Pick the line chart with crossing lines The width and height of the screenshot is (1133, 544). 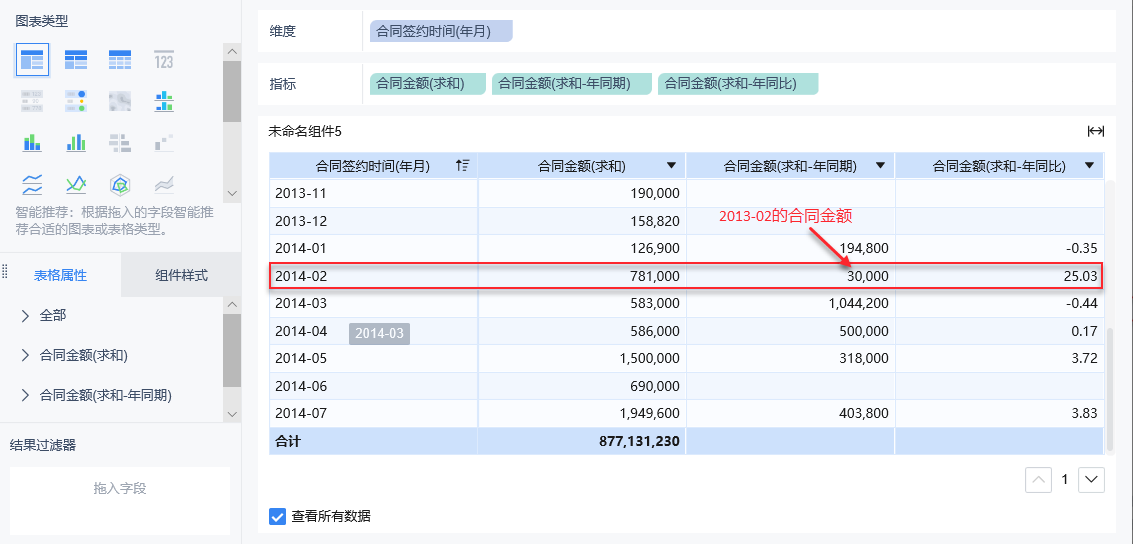coord(76,184)
